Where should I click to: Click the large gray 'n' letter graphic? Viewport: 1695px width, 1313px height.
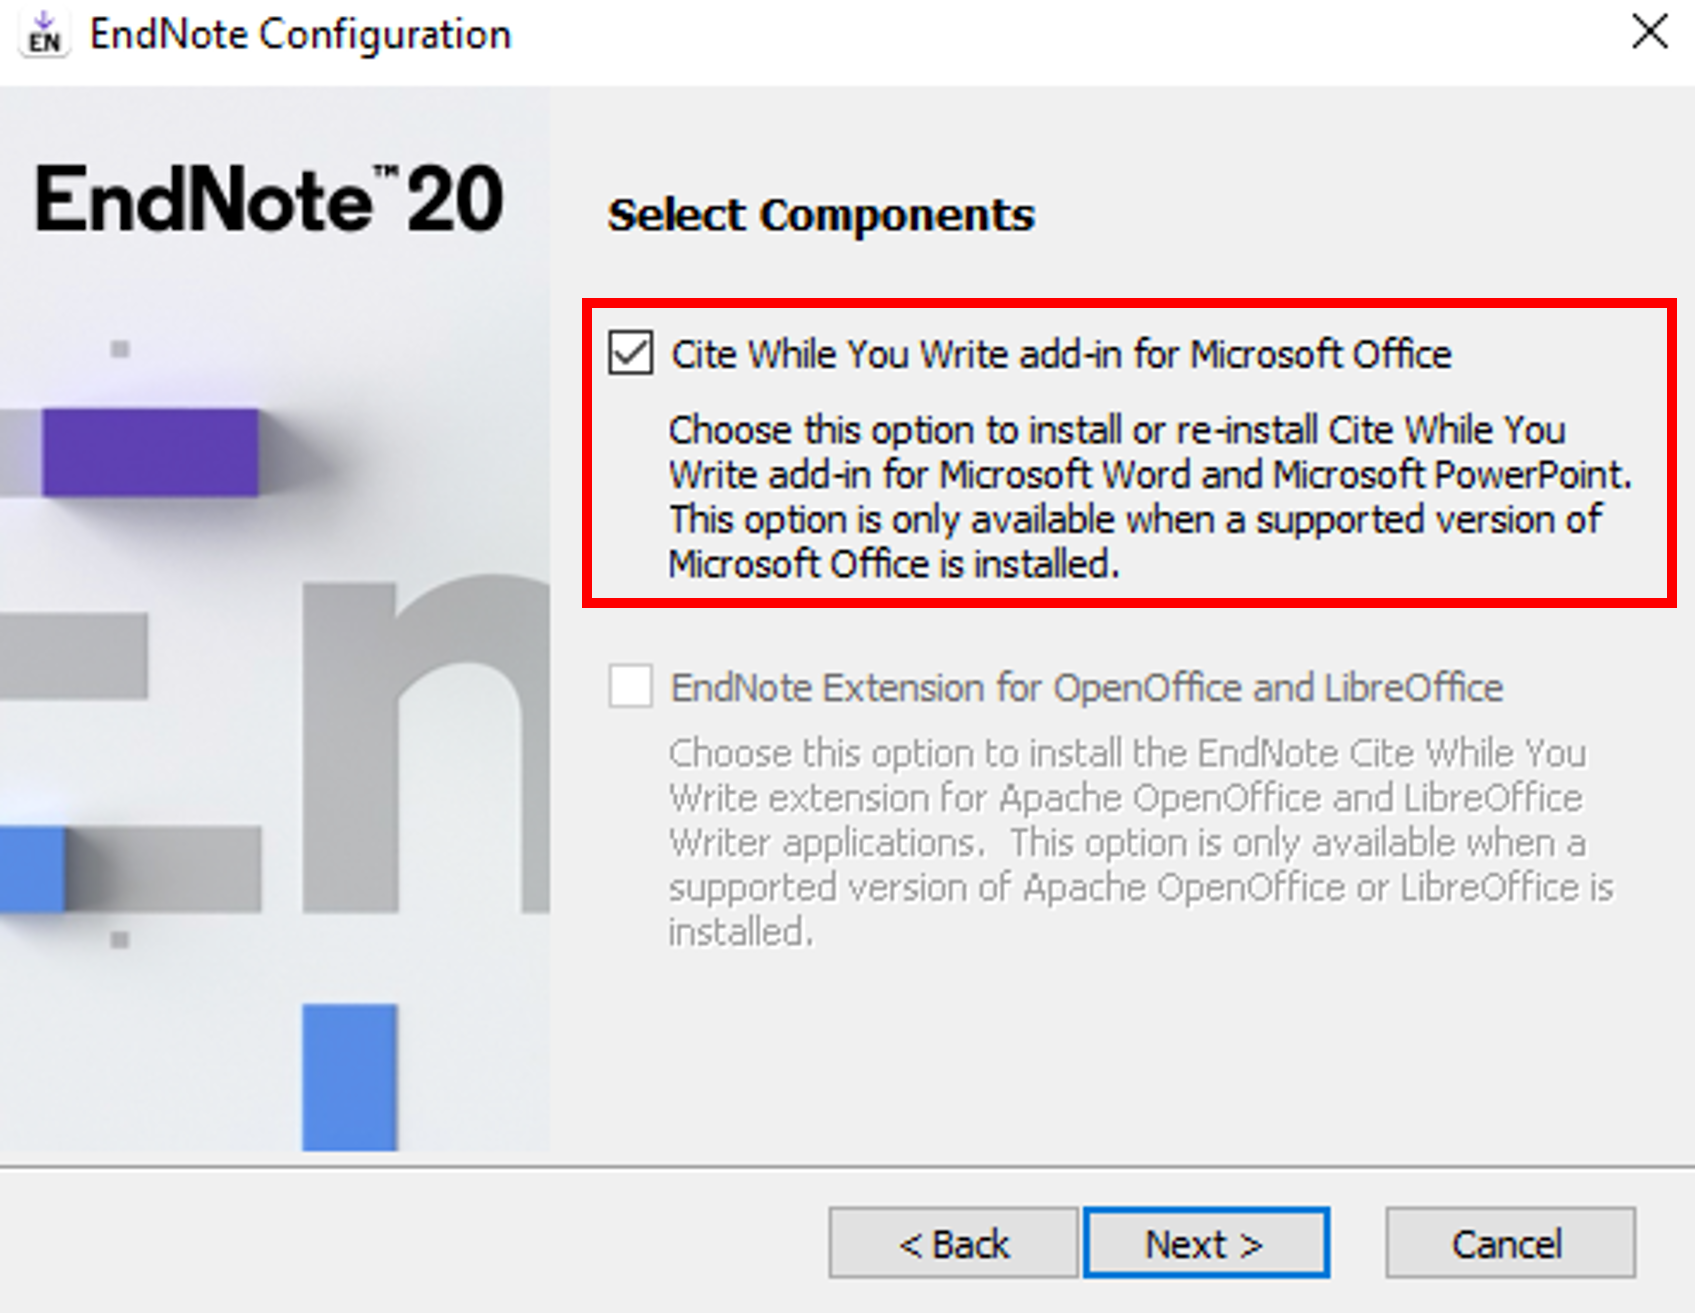pos(426,744)
